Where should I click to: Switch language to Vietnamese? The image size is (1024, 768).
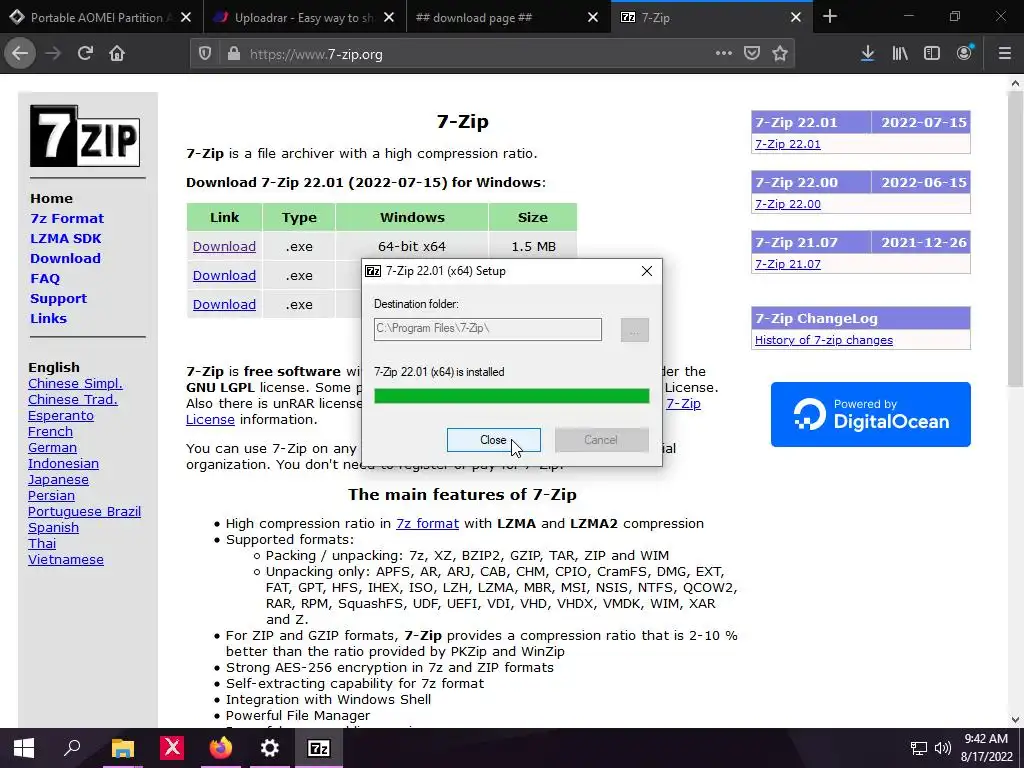[x=66, y=559]
